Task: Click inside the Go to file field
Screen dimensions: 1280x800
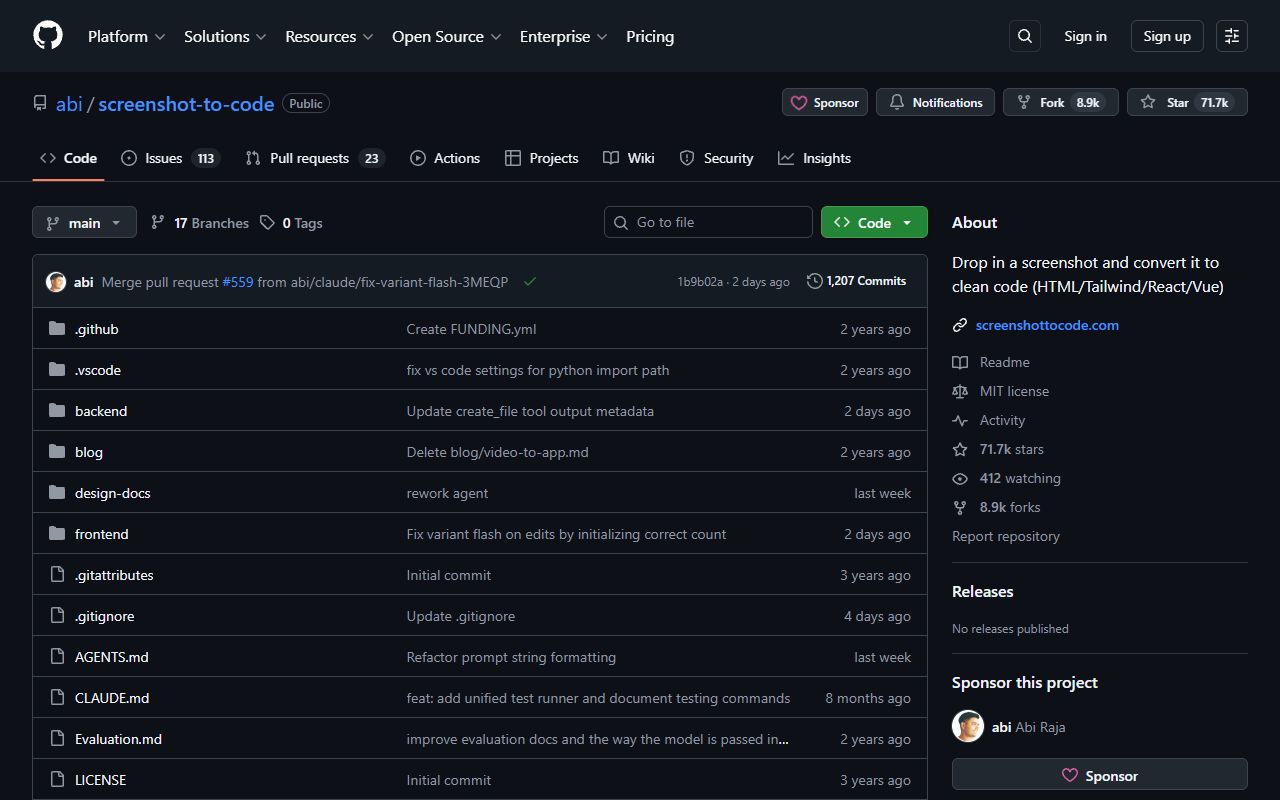Action: 708,221
